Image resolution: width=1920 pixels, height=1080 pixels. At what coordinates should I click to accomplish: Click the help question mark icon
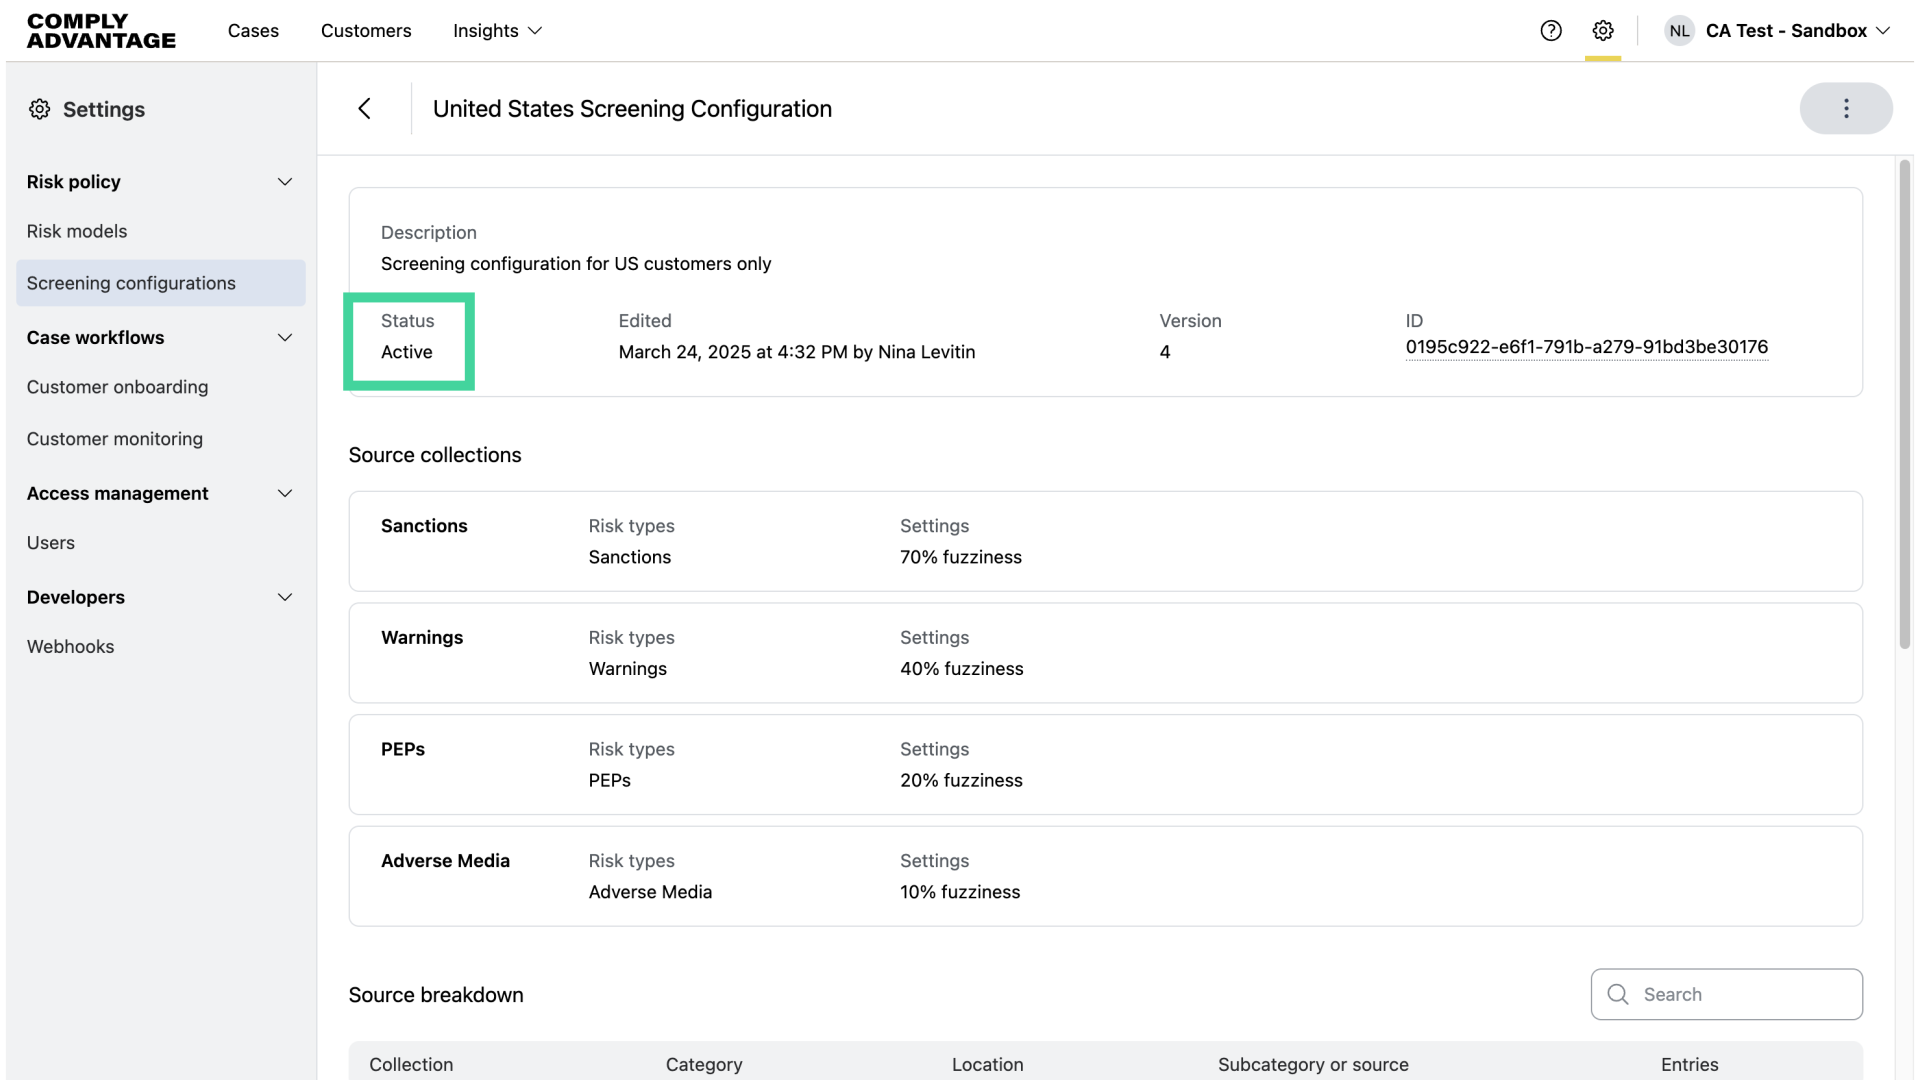click(1551, 31)
